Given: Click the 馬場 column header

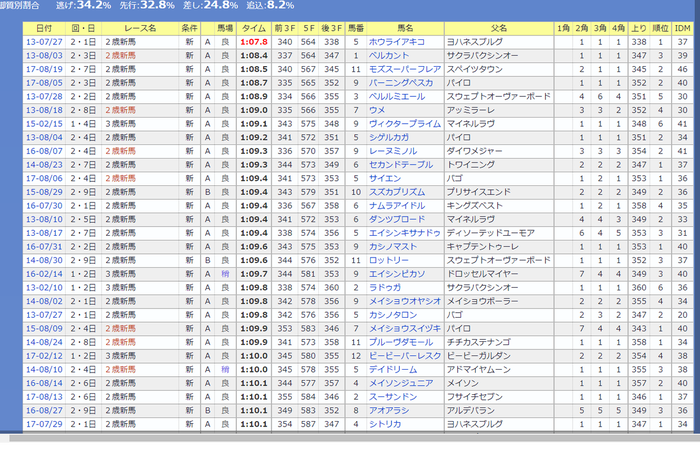Looking at the screenshot, I should point(225,28).
